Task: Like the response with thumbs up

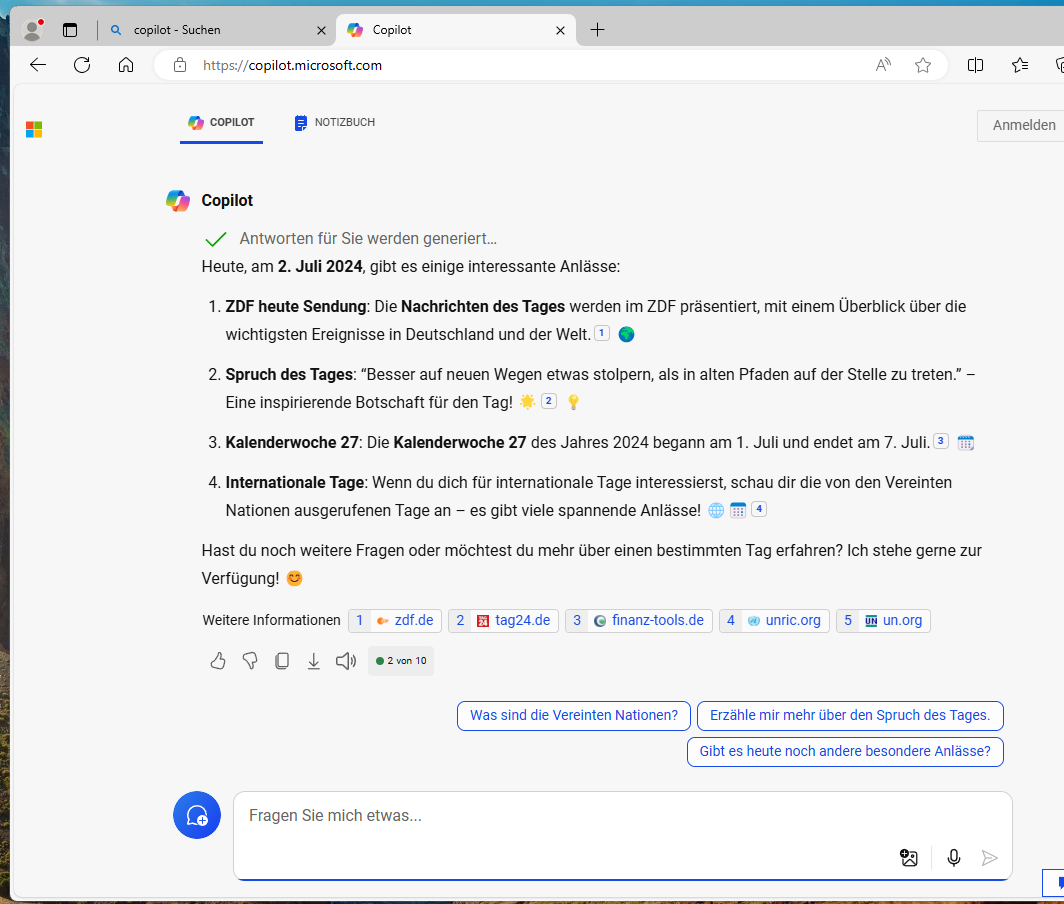Action: point(217,660)
